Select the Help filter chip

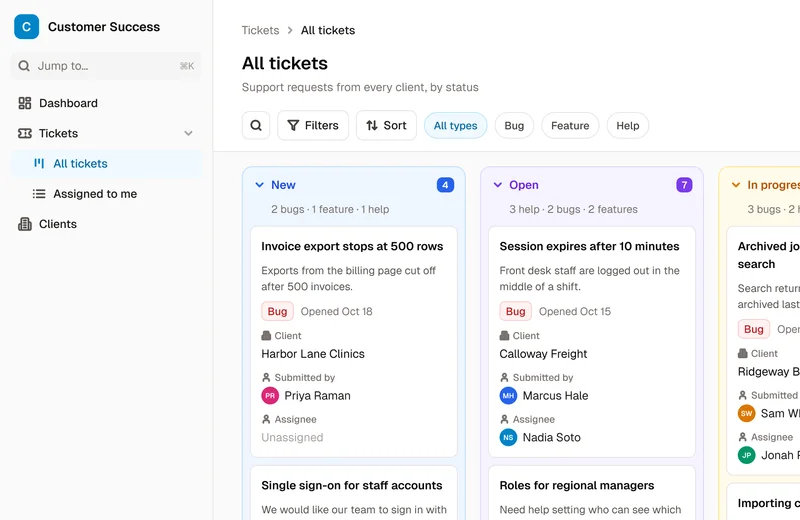[x=628, y=126]
